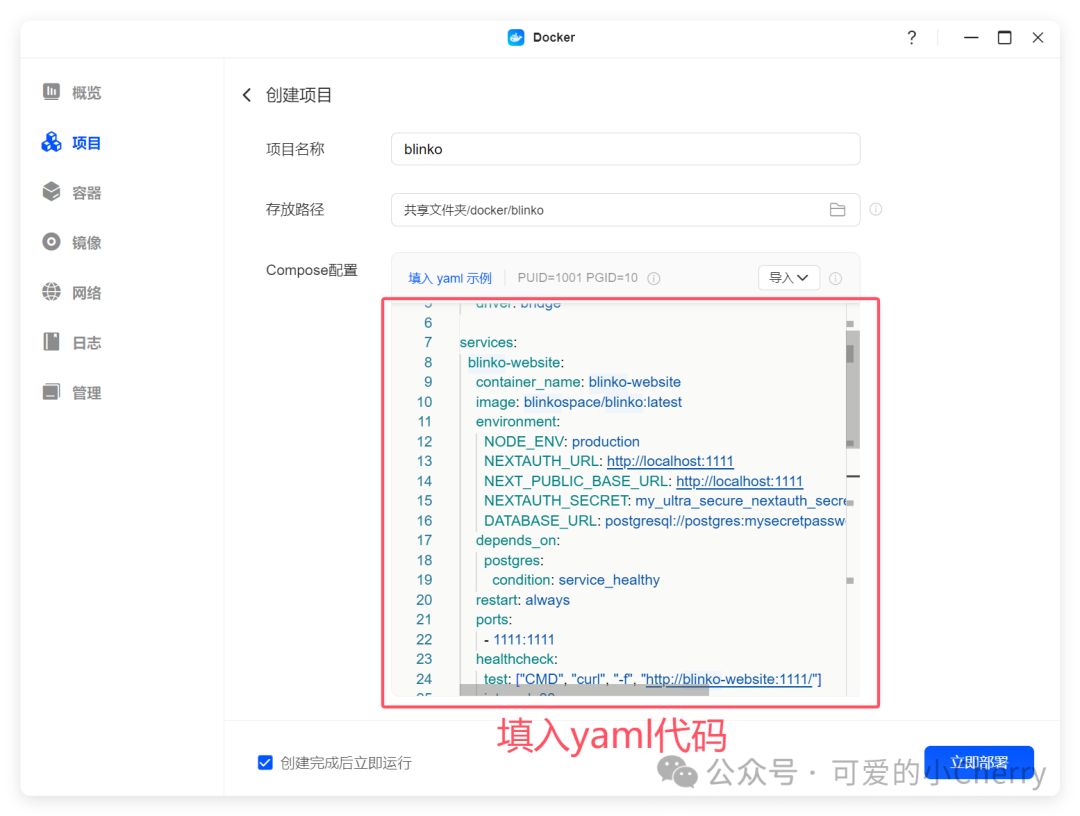This screenshot has height=816, width=1080.
Task: Switch to 管理 menu item
Action: [87, 393]
